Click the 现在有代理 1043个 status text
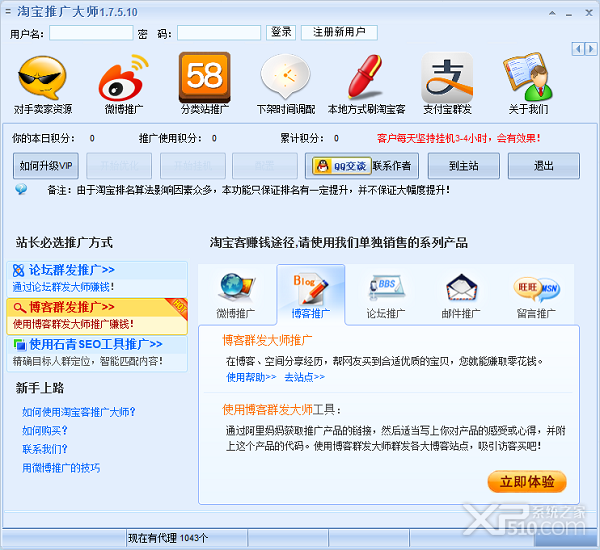 (x=168, y=539)
